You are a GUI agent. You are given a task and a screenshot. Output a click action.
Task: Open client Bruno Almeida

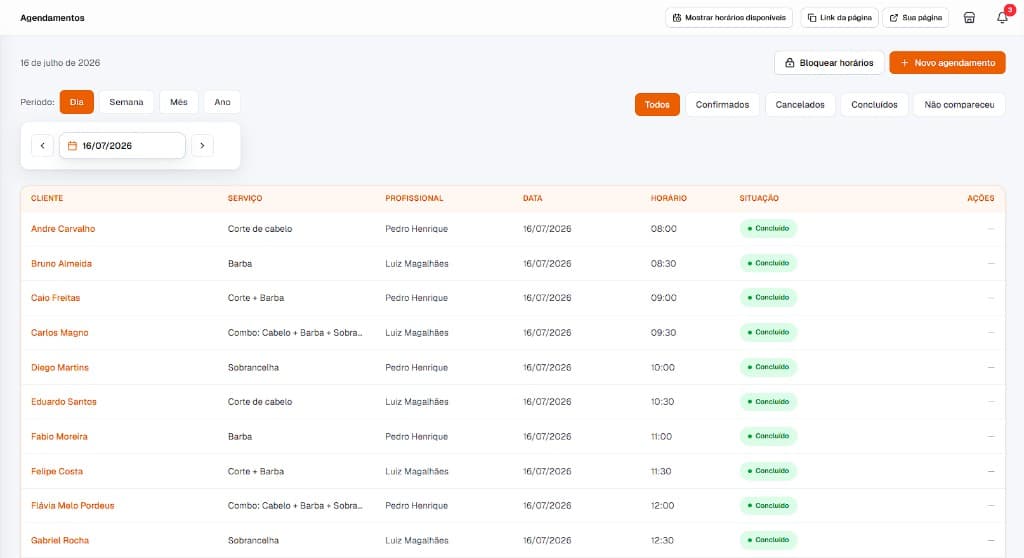[61, 263]
